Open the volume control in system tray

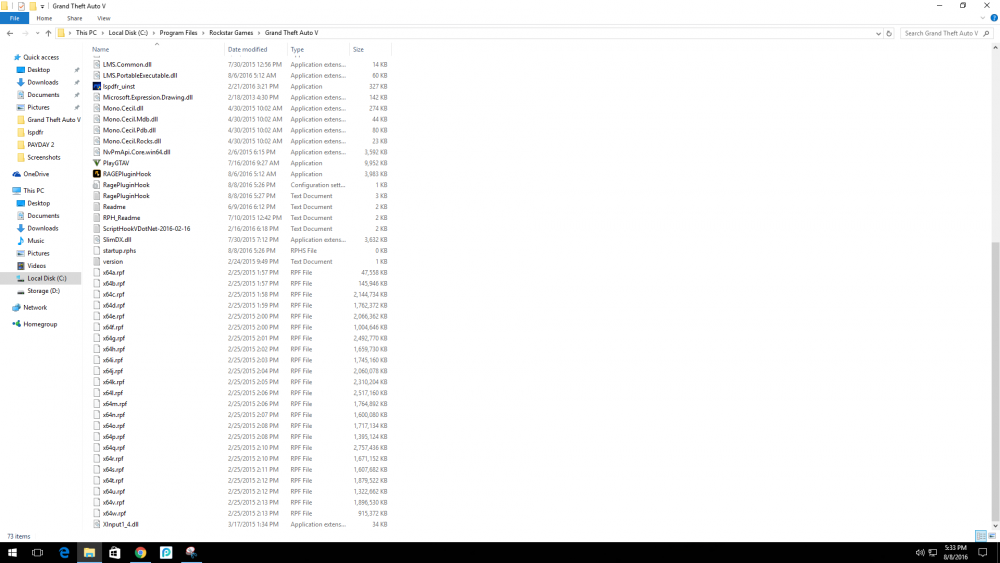pyautogui.click(x=920, y=552)
